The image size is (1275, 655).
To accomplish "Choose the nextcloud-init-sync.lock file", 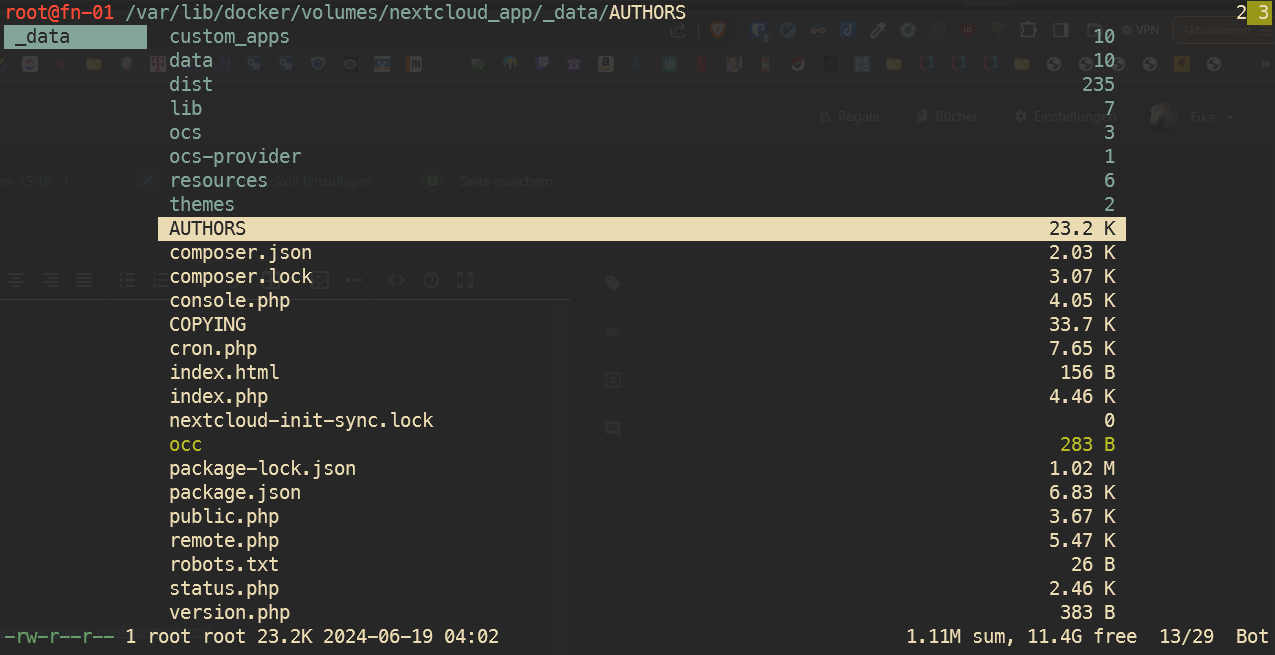I will (x=301, y=421).
